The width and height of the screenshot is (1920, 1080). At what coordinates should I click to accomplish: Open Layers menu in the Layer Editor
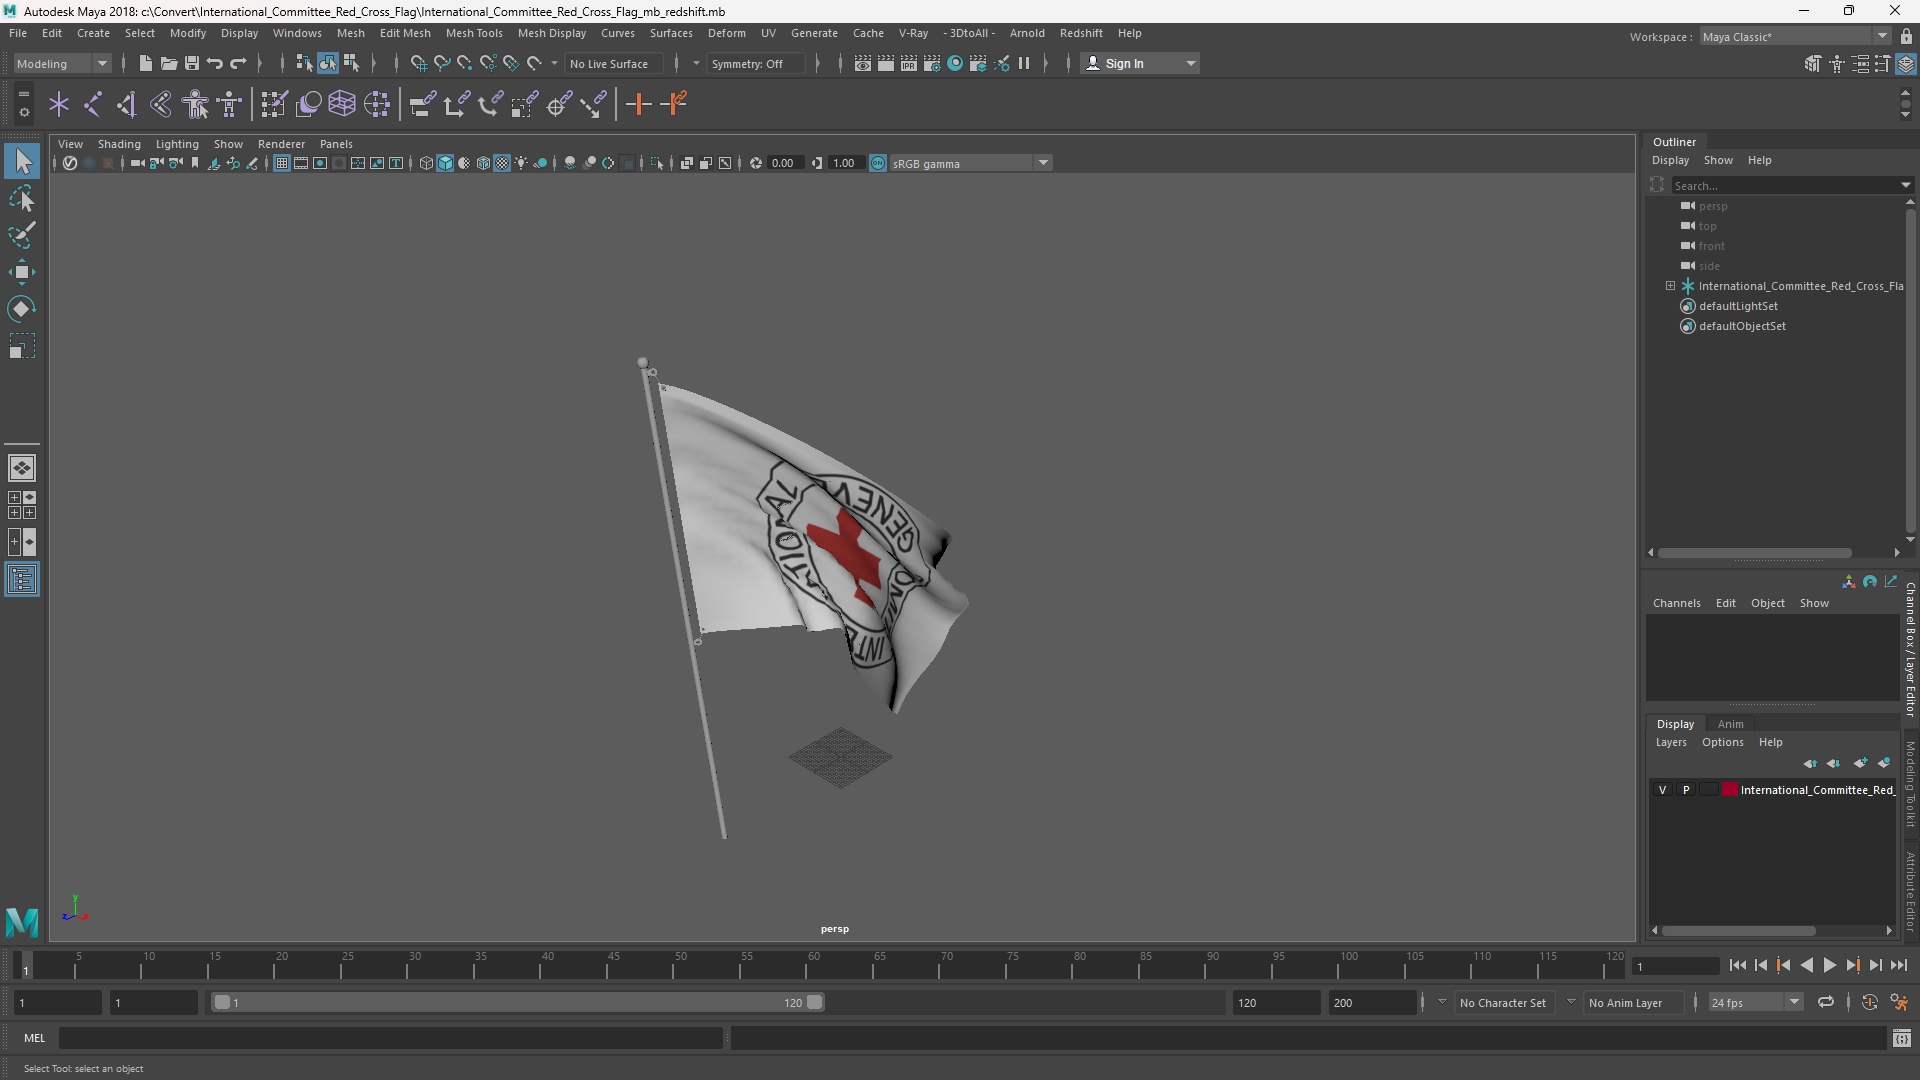[x=1670, y=742]
